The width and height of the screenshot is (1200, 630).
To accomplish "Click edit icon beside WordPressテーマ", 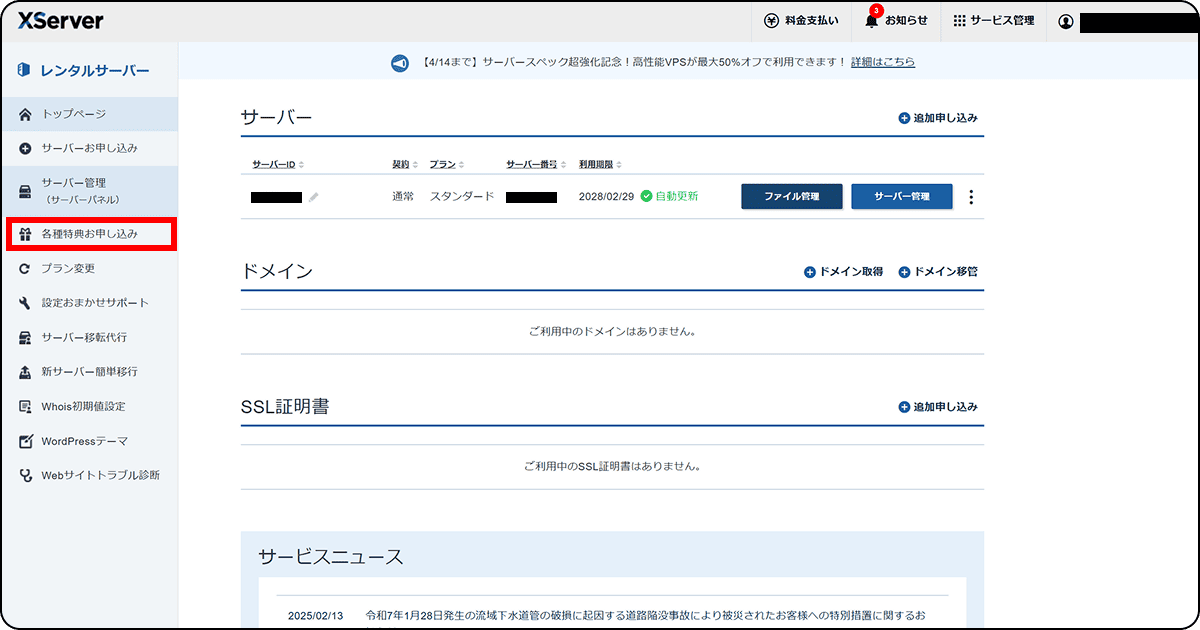I will click(x=26, y=441).
